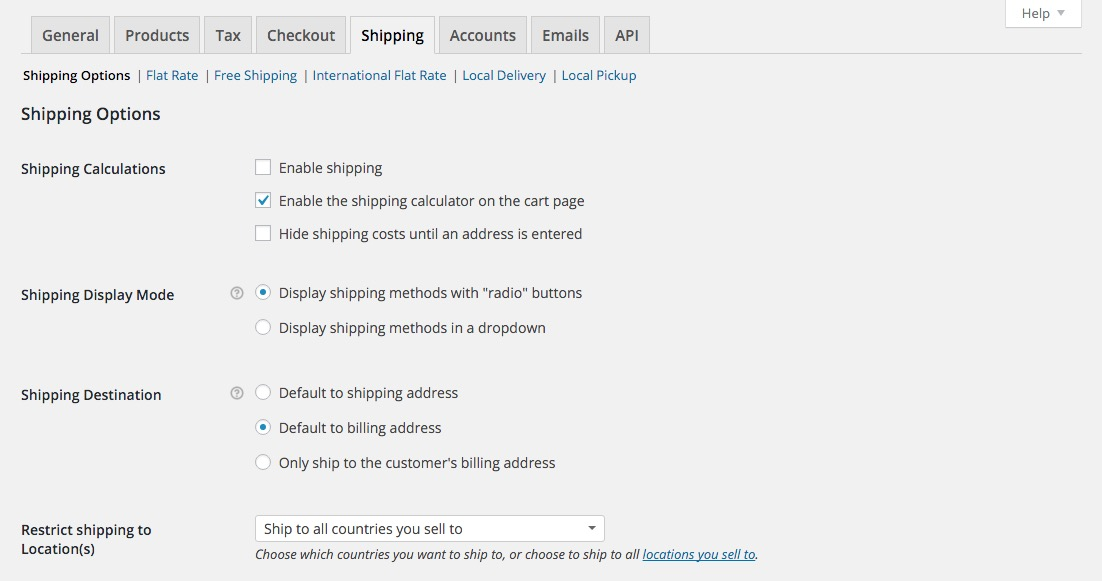This screenshot has height=581, width=1102.
Task: Click help icon beside Shipping Display Mode
Action: tap(237, 294)
